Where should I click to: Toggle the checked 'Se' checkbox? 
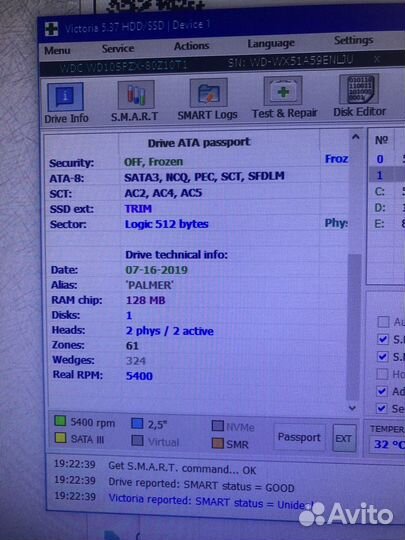point(381,408)
